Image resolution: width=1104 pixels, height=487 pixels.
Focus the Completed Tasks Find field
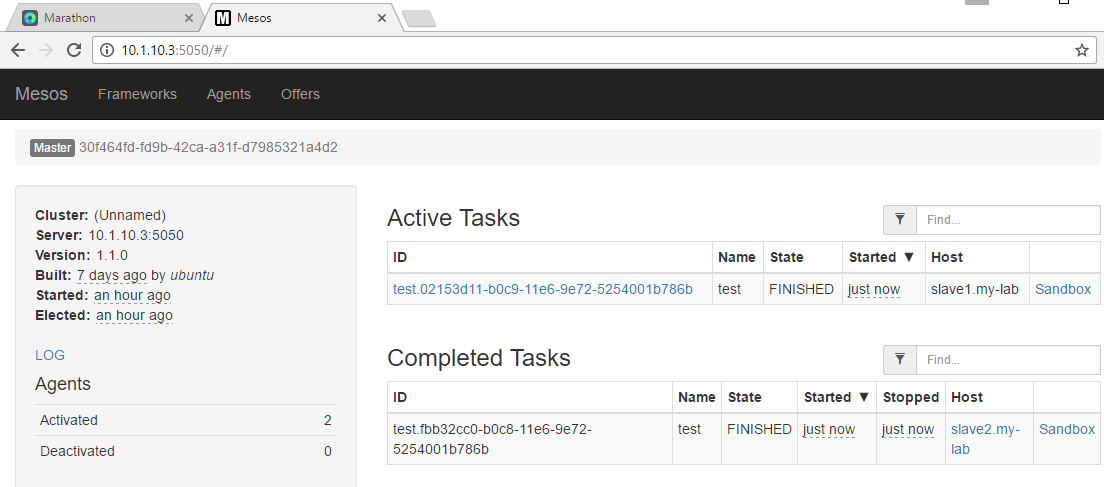[1008, 360]
